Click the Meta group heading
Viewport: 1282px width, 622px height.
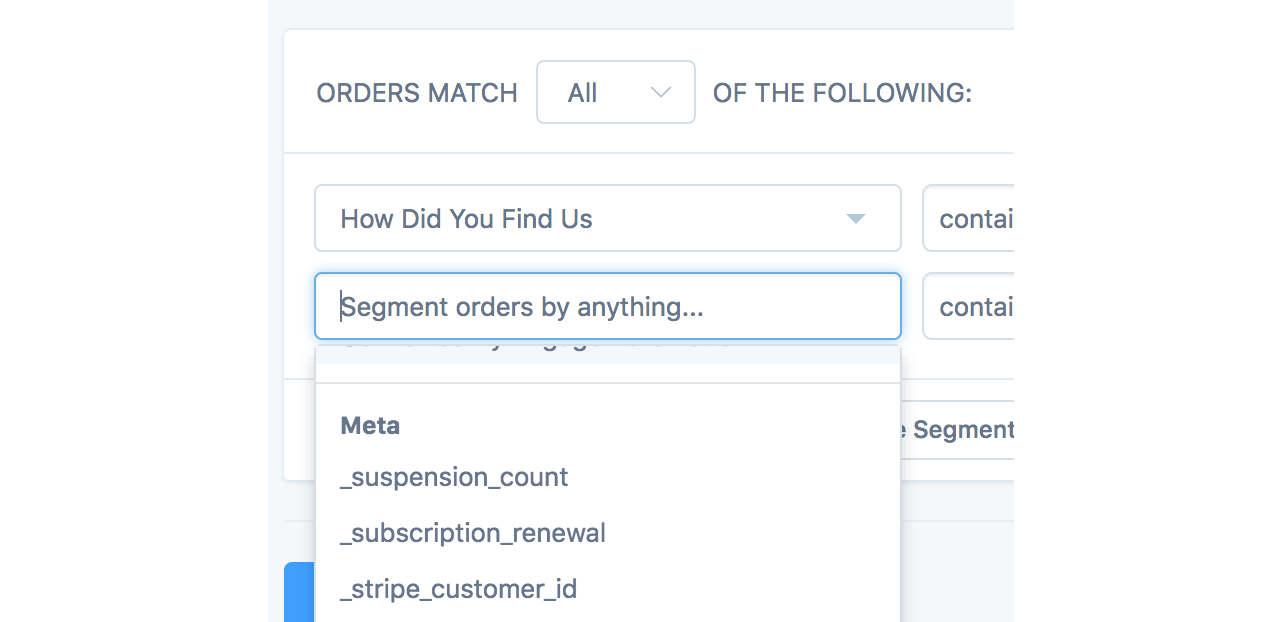(370, 426)
